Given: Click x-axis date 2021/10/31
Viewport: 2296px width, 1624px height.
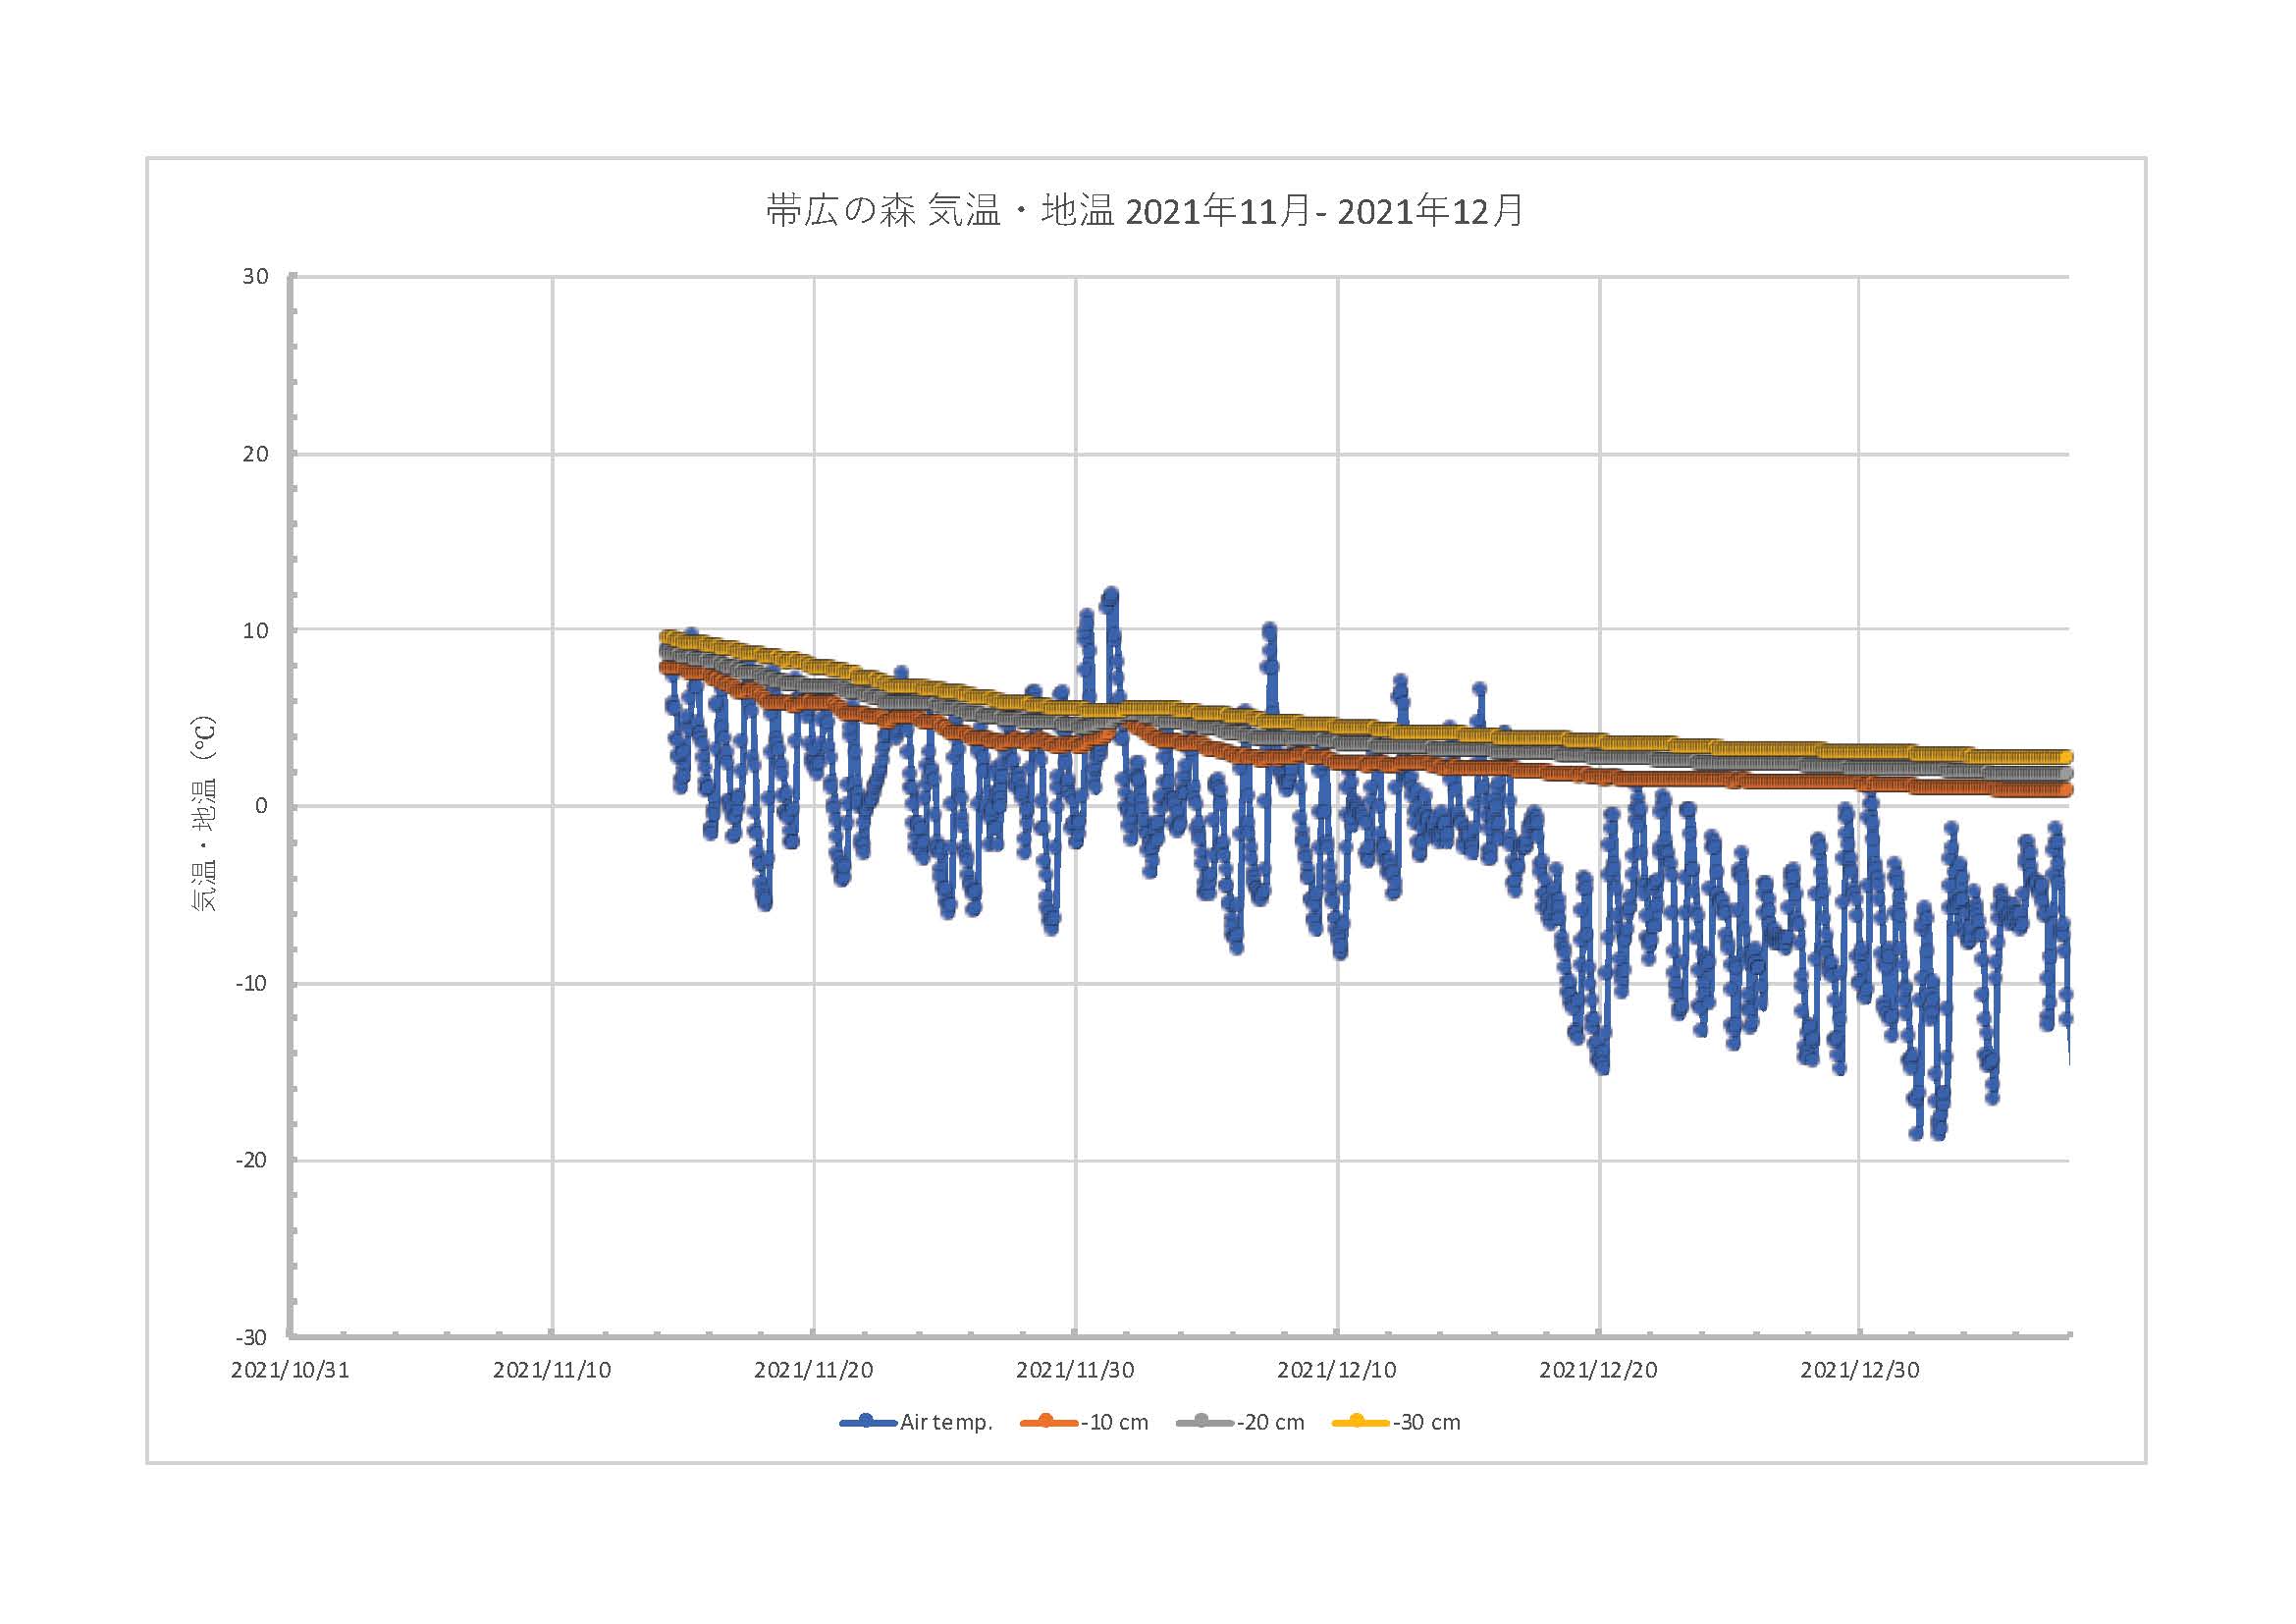Looking at the screenshot, I should coord(290,1370).
